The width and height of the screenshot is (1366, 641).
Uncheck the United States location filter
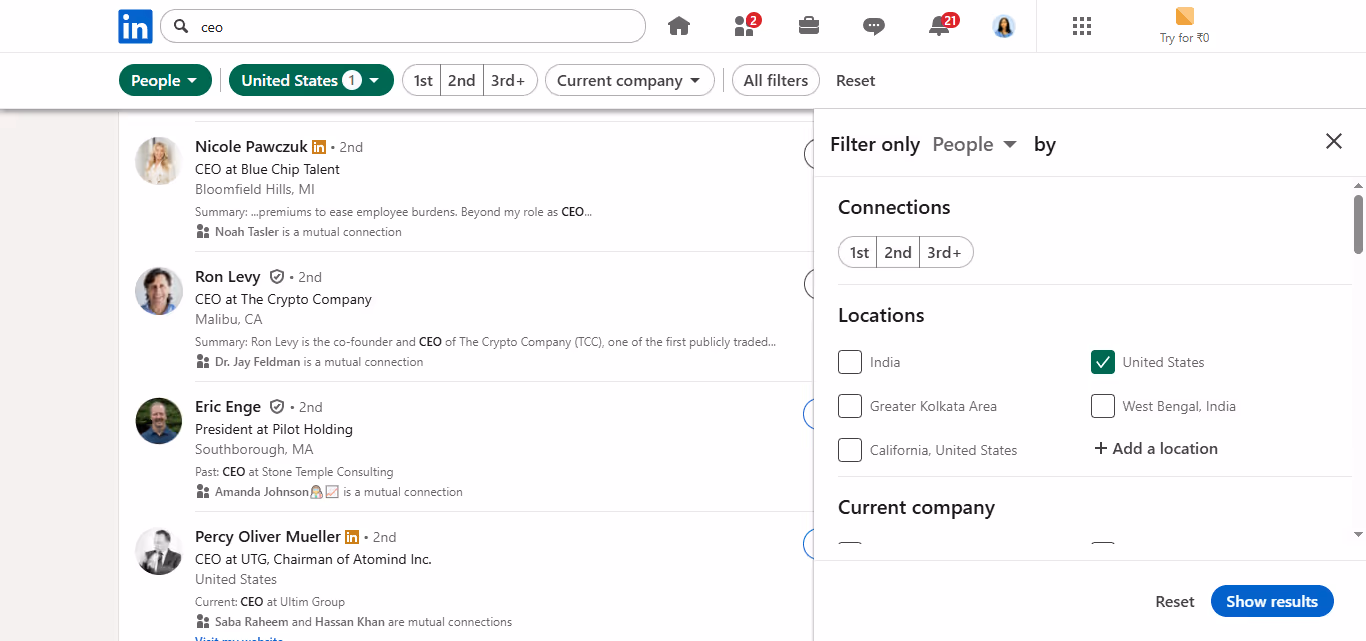(1103, 362)
